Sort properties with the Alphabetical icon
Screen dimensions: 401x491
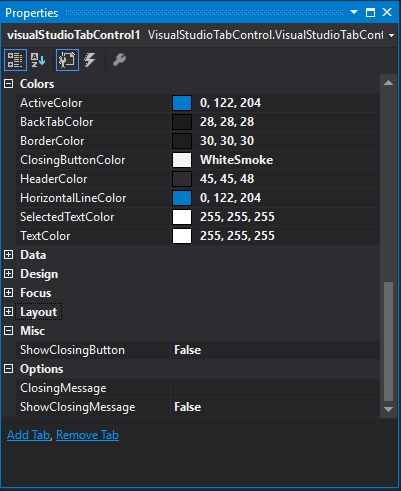tap(38, 60)
